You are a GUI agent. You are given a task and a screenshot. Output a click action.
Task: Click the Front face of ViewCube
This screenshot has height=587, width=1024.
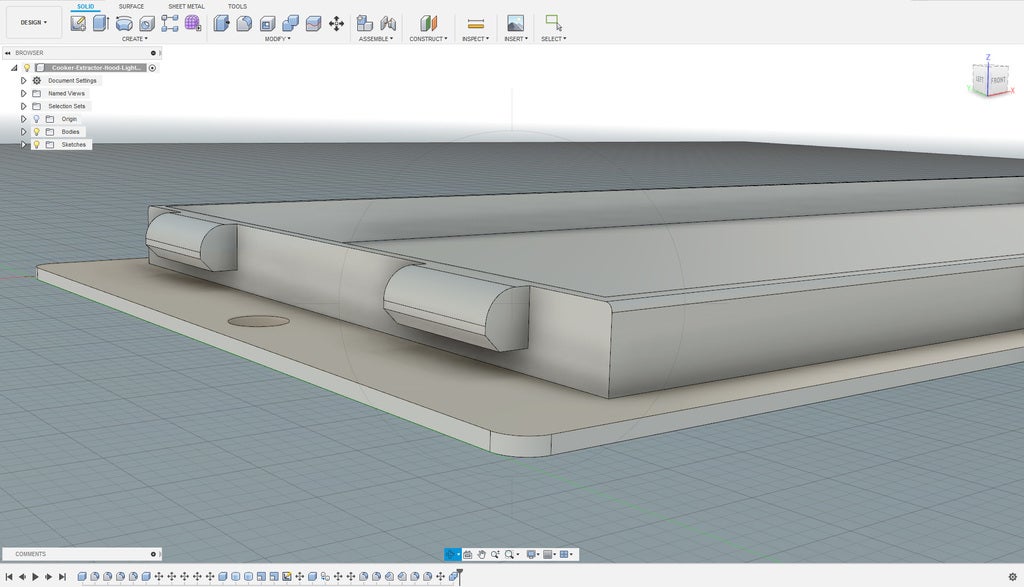tap(998, 79)
